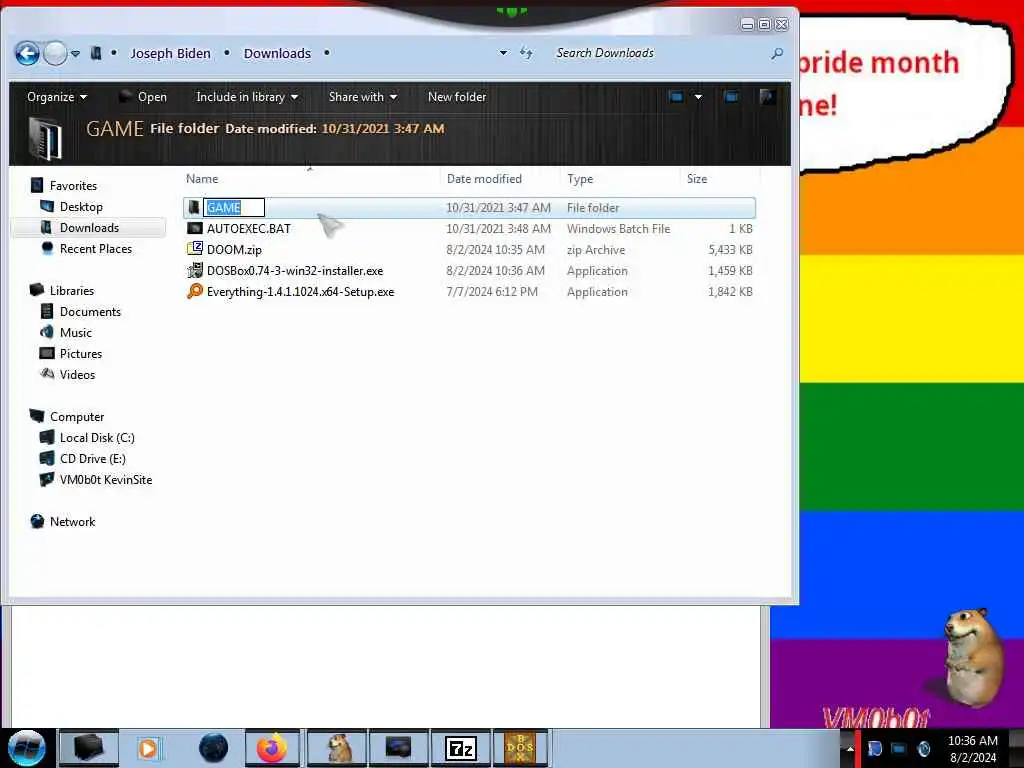Open the Explorer folder taskbar icon
This screenshot has width=1024, height=768.
[x=89, y=748]
